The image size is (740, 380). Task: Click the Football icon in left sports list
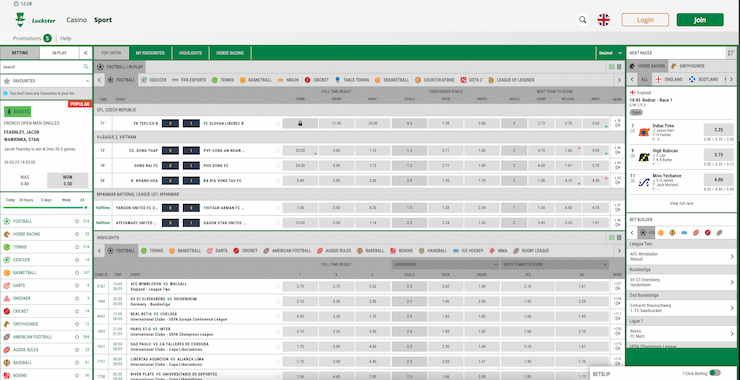7,221
